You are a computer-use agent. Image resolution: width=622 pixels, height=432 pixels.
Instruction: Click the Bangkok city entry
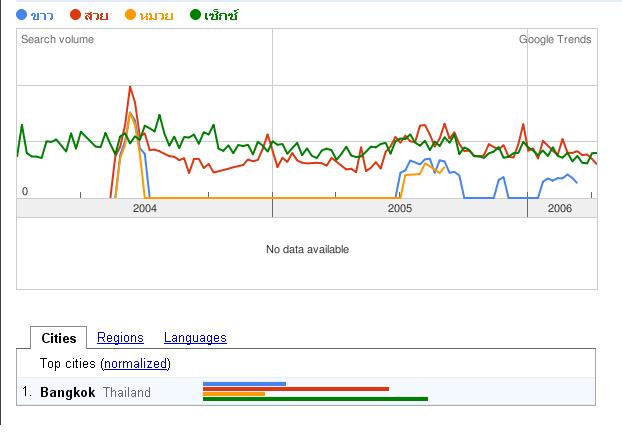[67, 392]
